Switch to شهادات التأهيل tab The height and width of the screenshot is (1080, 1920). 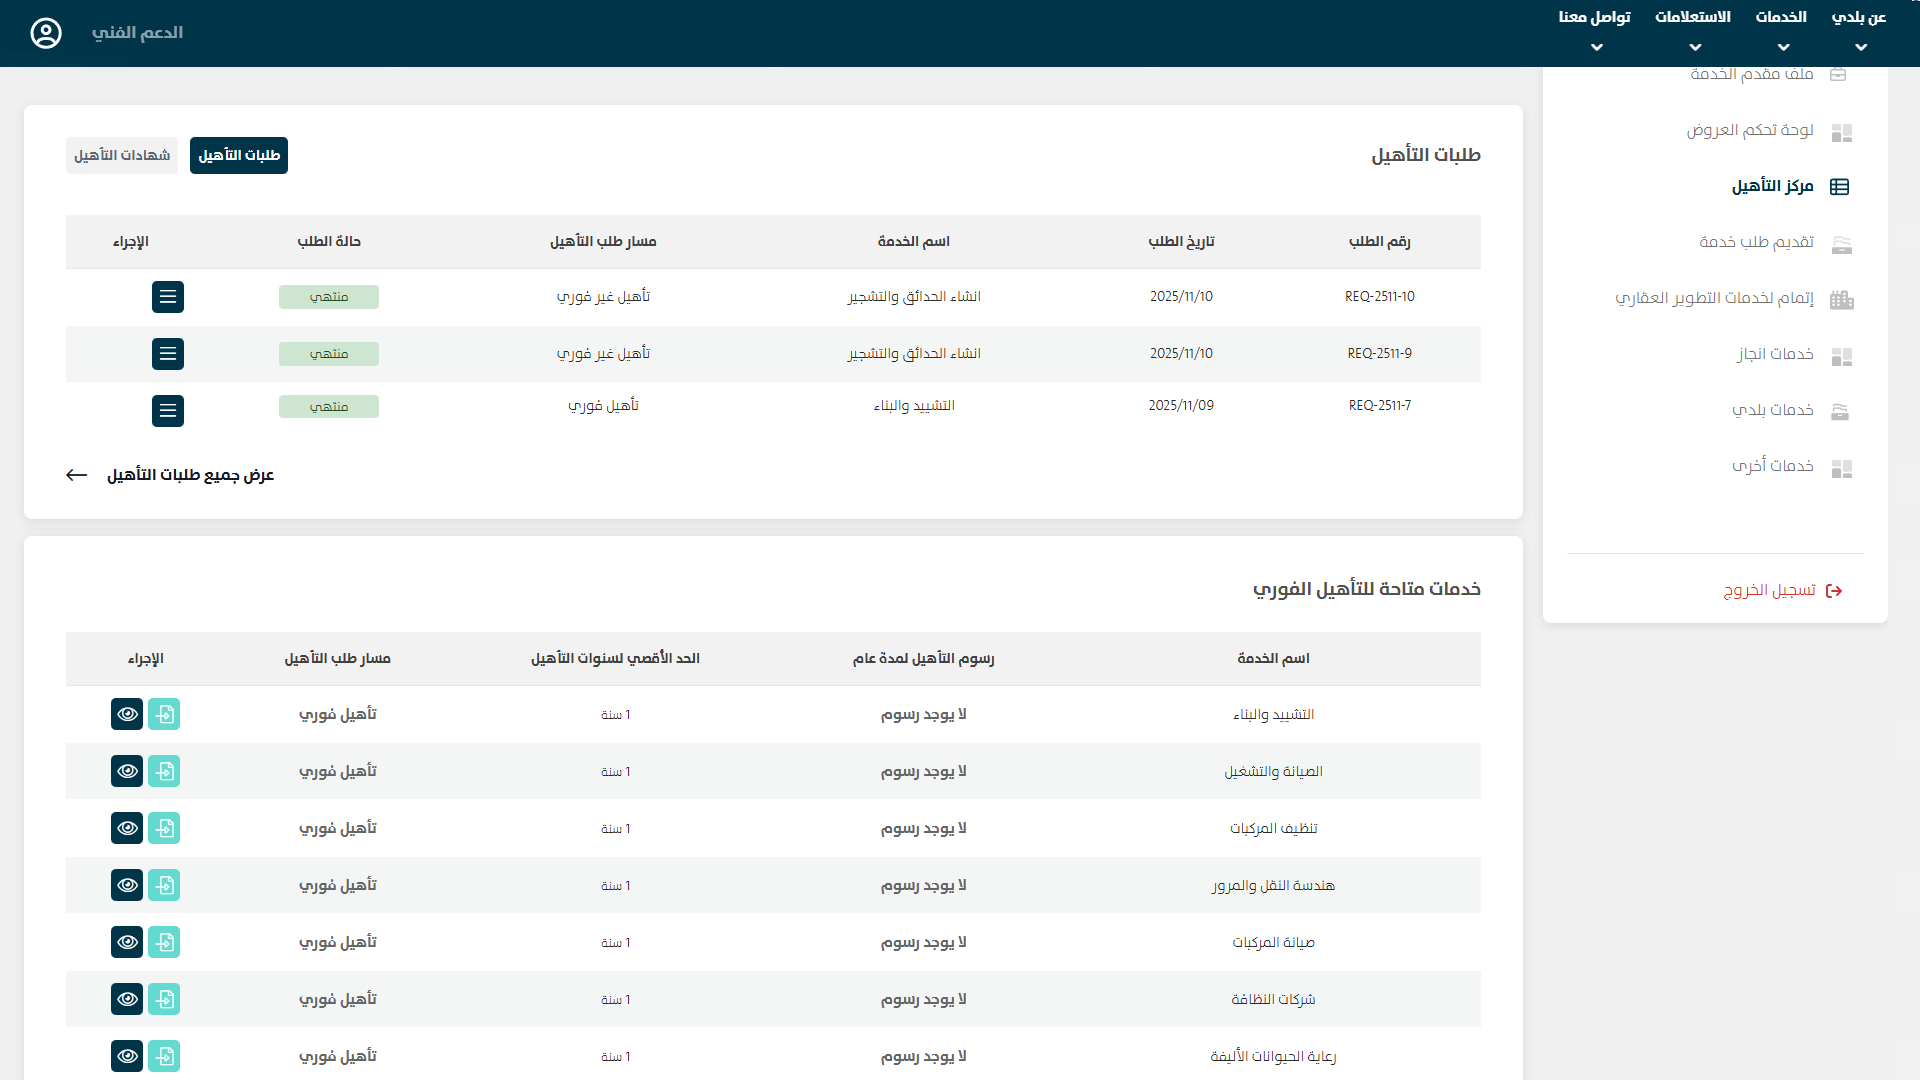(122, 155)
